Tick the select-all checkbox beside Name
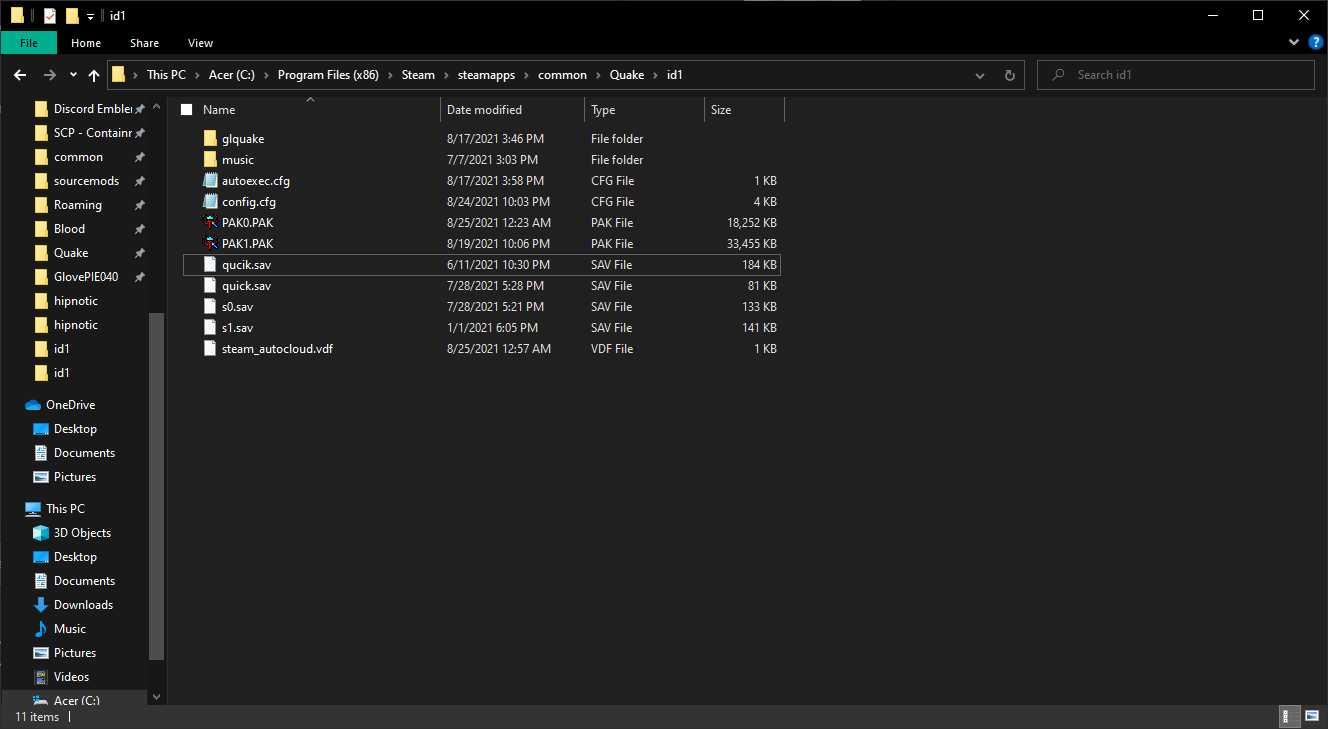The height and width of the screenshot is (729, 1328). point(186,110)
